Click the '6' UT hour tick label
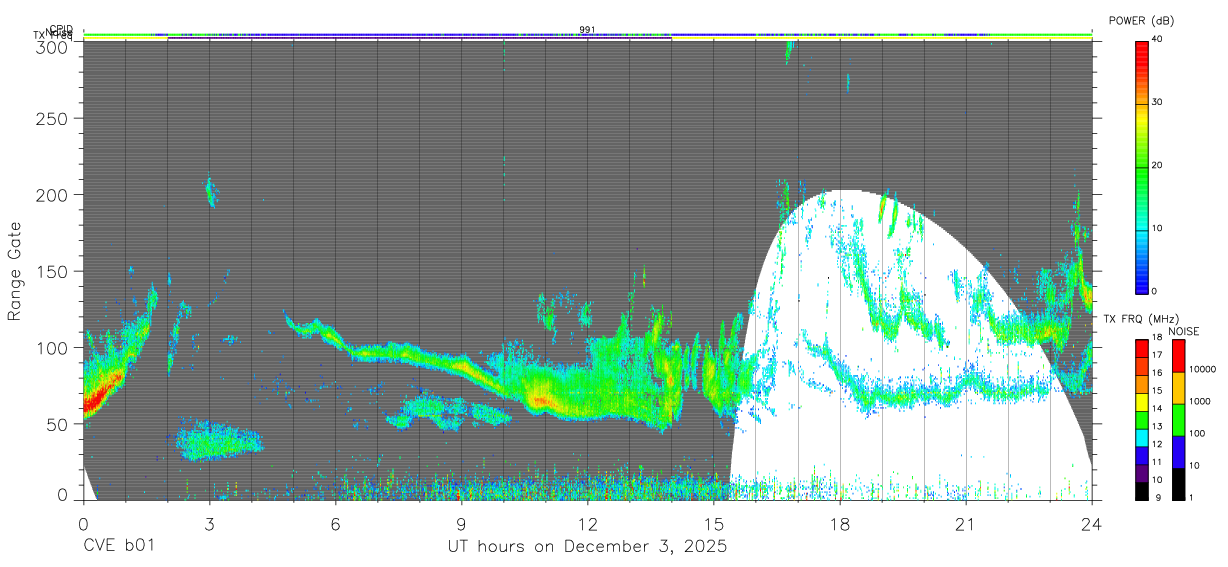The height and width of the screenshot is (567, 1228). 335,523
